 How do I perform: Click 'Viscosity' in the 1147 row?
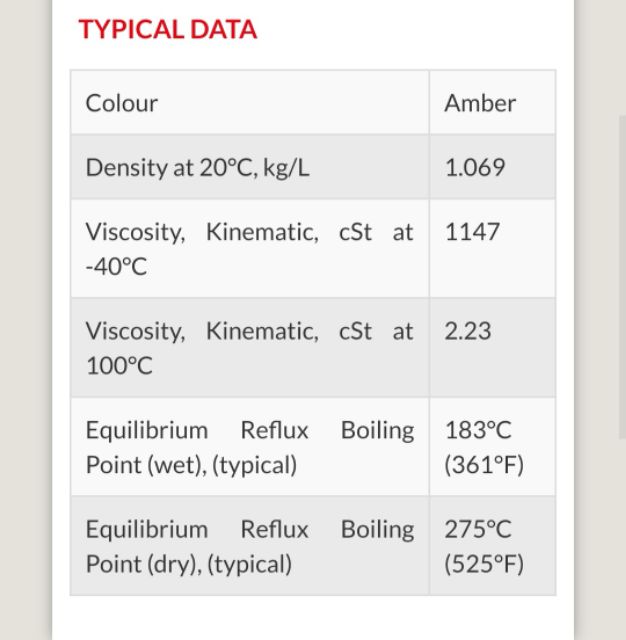click(x=135, y=232)
